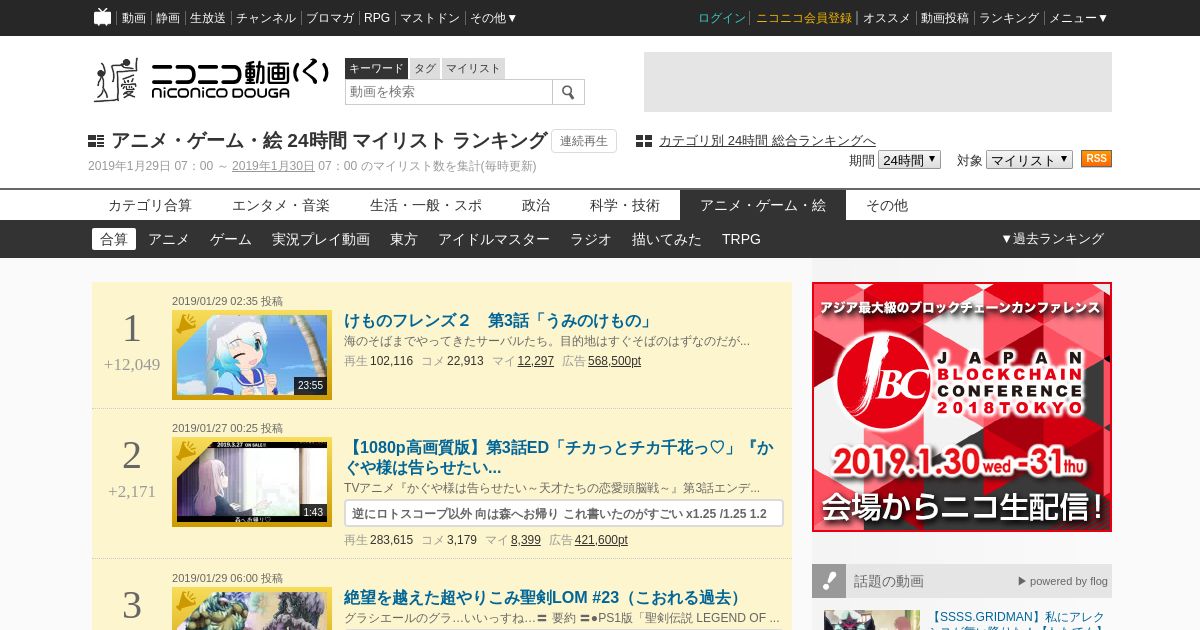The height and width of the screenshot is (630, 1200).
Task: Expand the その他▼ top menu
Action: [494, 18]
